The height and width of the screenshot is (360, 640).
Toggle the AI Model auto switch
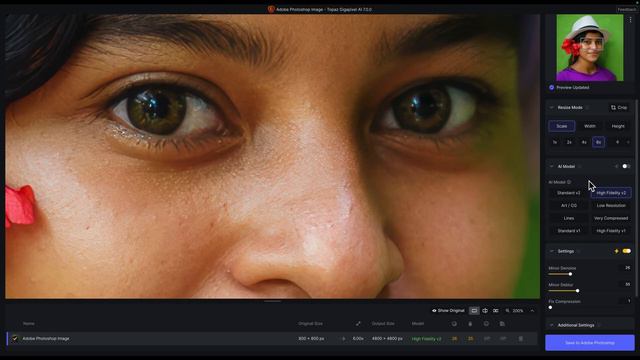pos(626,167)
